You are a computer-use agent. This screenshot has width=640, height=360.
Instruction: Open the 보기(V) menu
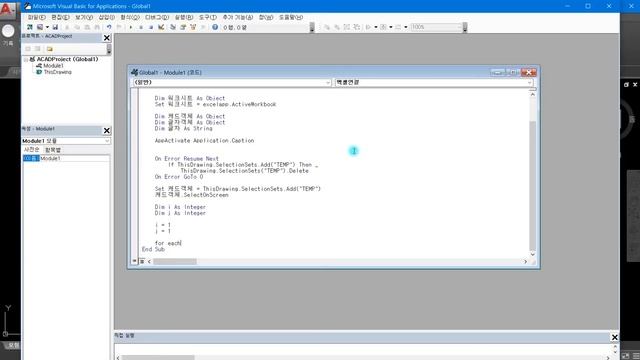[x=84, y=17]
